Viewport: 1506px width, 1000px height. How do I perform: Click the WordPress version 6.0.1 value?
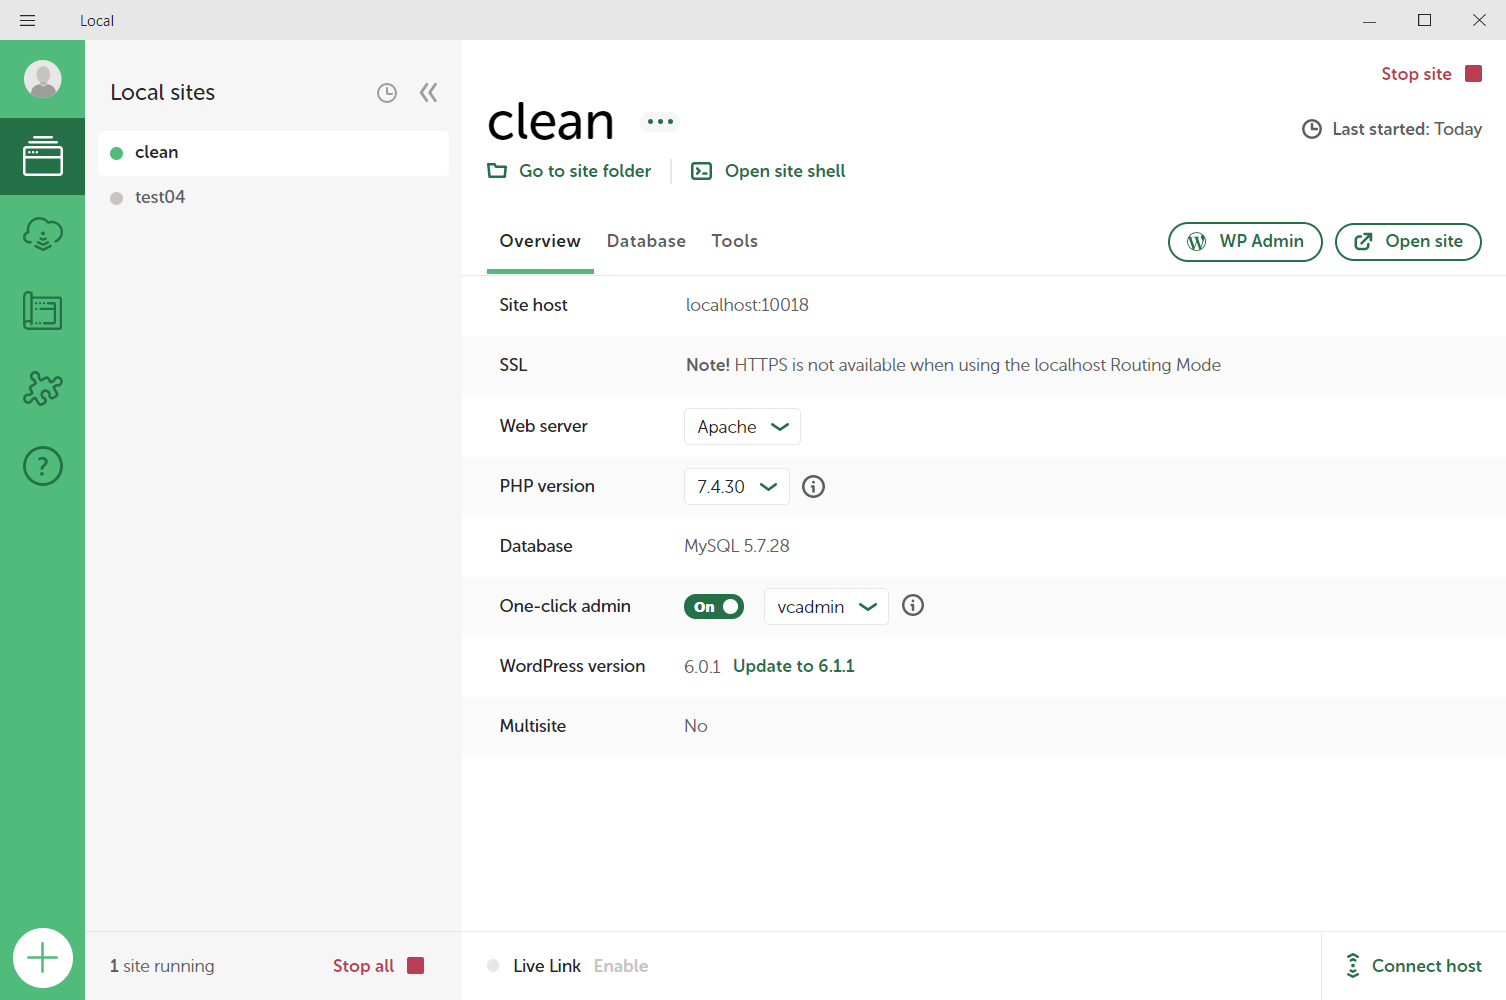(x=702, y=667)
